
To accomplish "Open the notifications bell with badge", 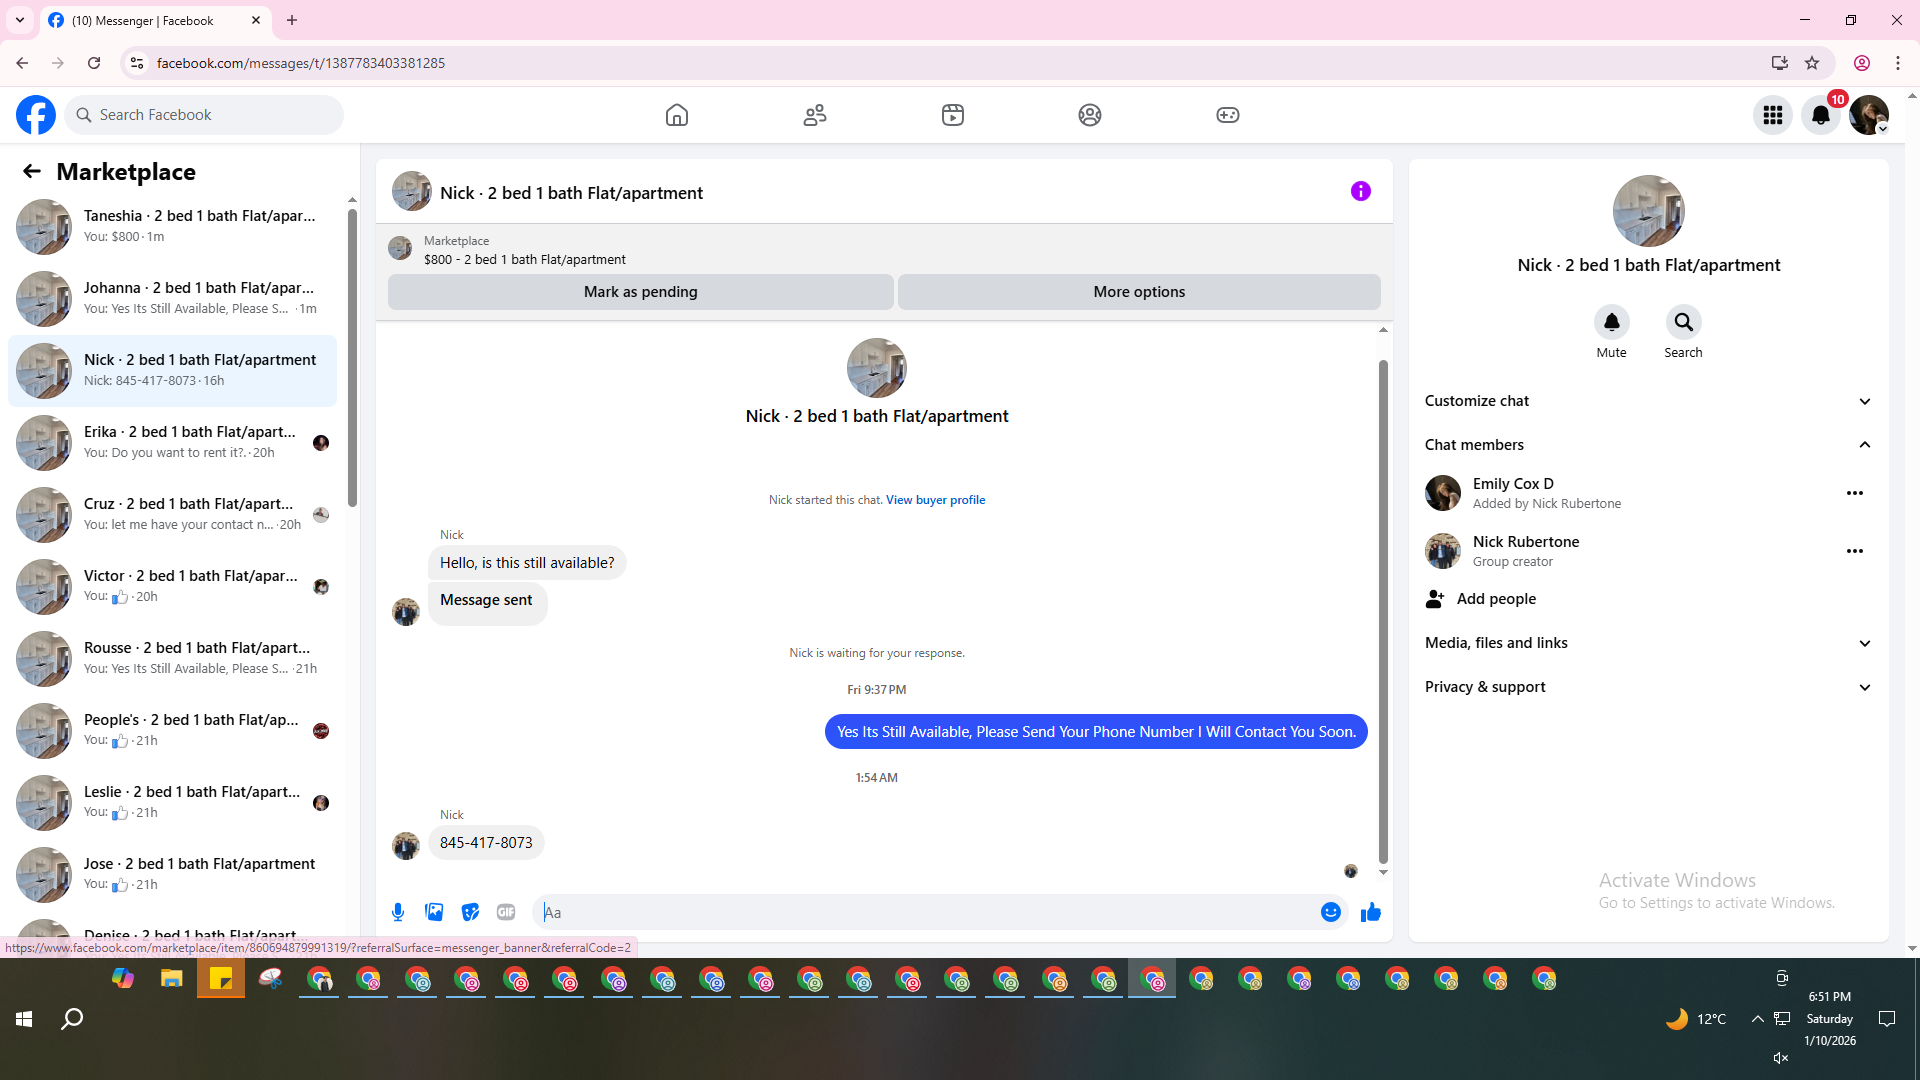I will [1820, 115].
